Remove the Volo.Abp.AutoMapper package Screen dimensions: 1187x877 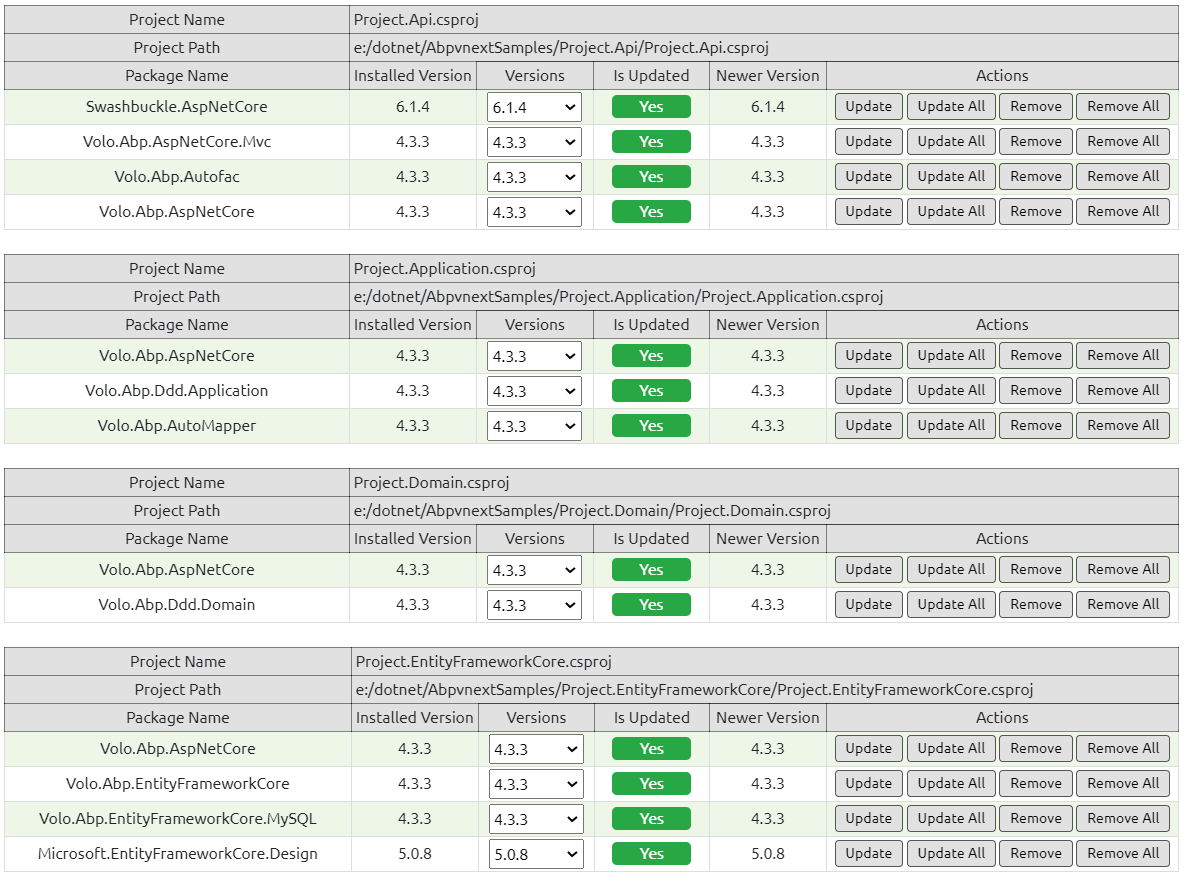click(x=1036, y=426)
